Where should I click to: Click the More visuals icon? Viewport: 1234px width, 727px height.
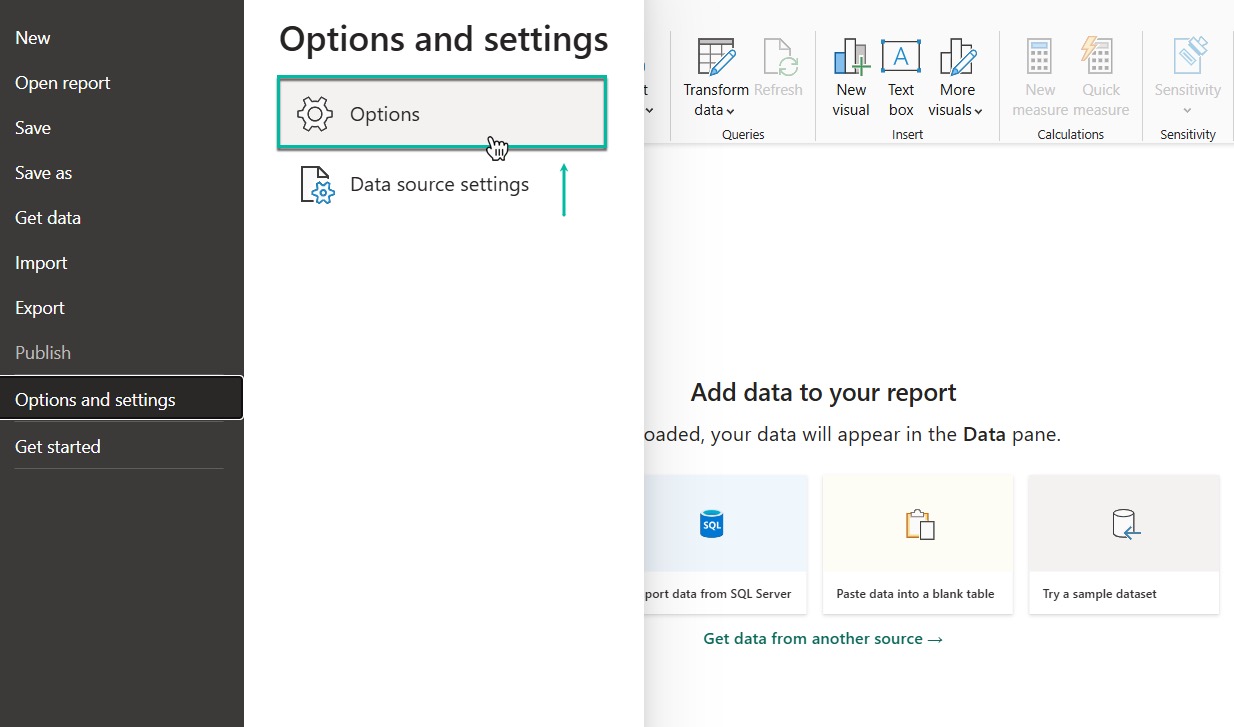[x=957, y=57]
